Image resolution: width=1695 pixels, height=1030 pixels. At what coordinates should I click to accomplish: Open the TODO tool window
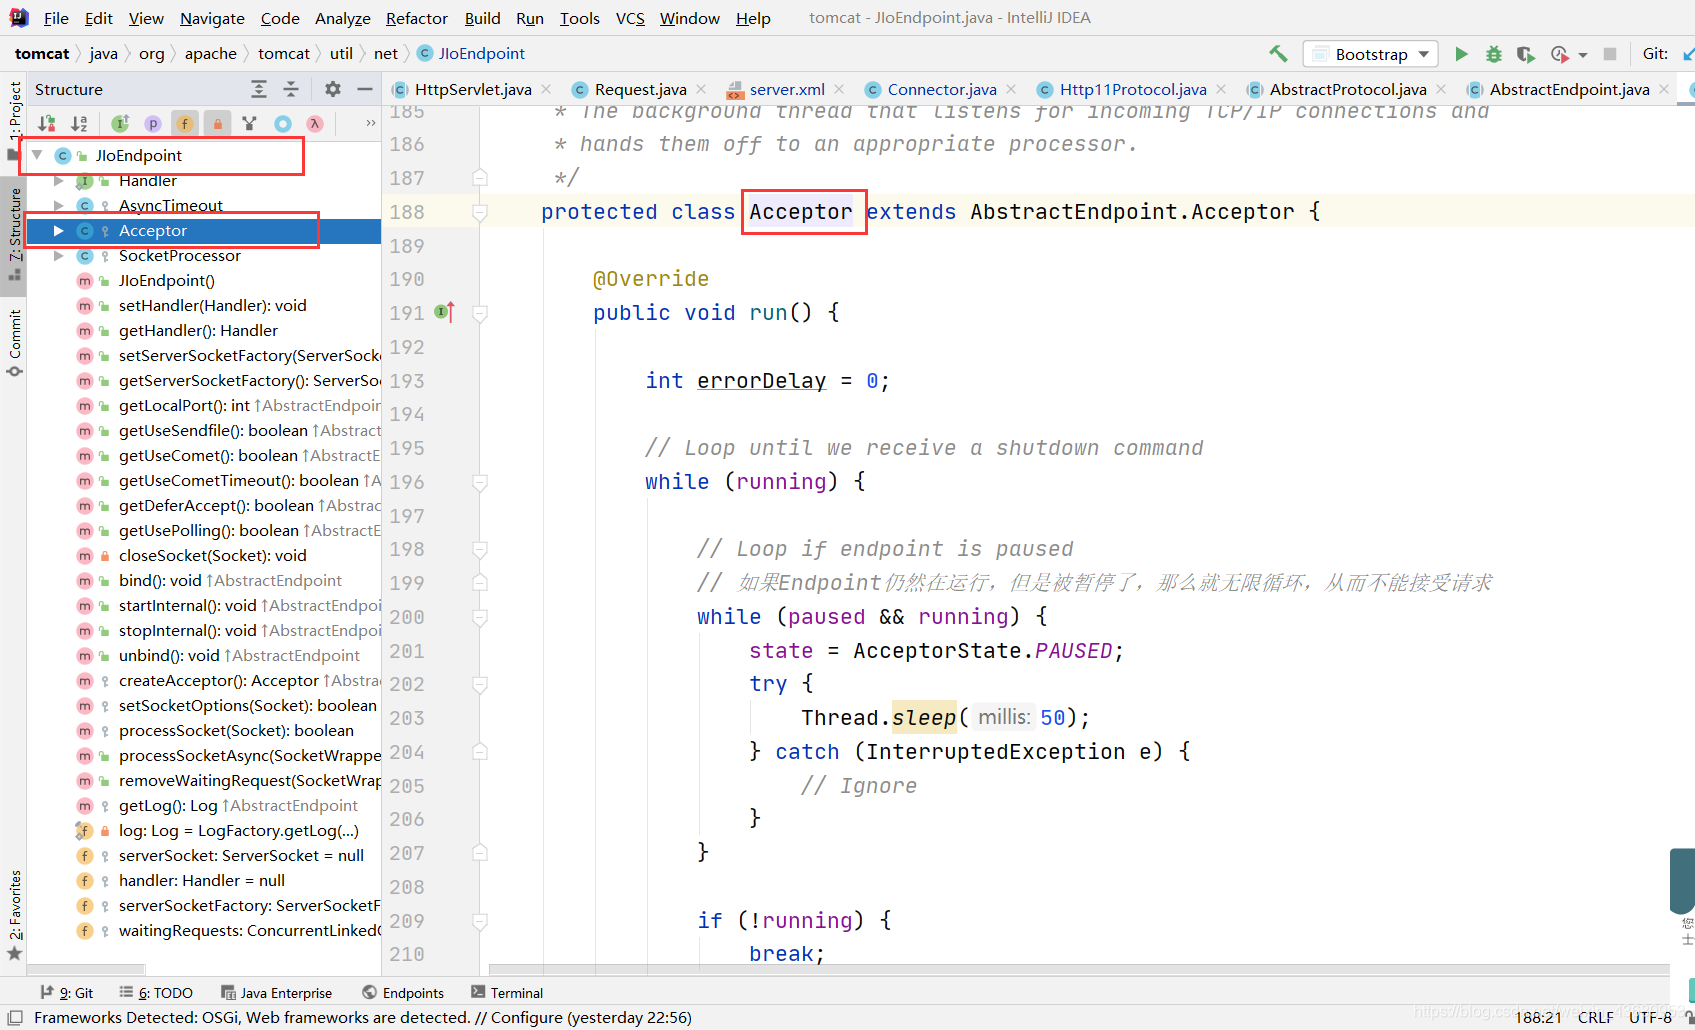(x=156, y=993)
